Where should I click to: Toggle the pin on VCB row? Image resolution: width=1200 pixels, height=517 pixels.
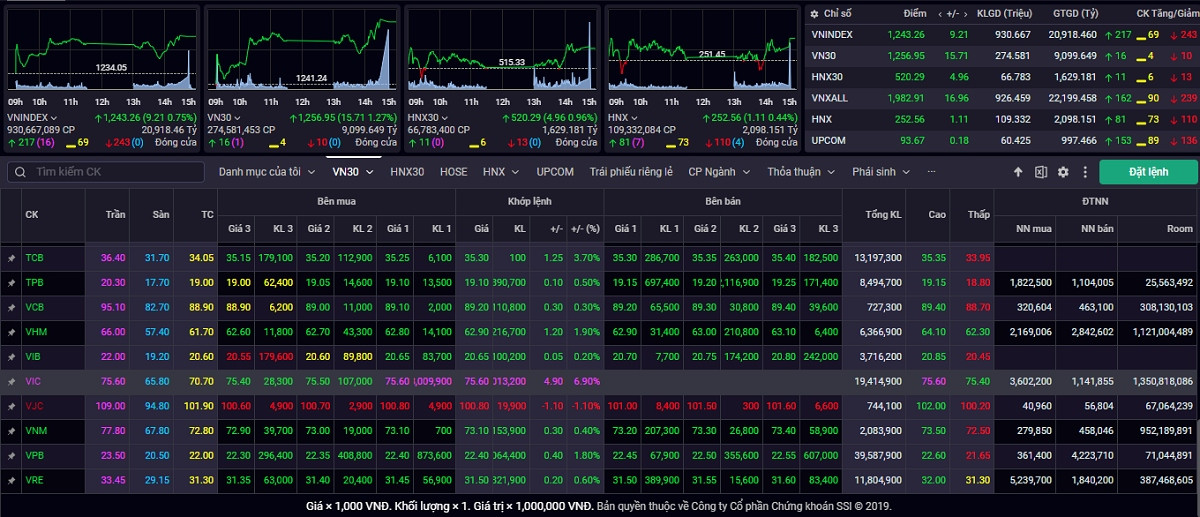[x=11, y=307]
